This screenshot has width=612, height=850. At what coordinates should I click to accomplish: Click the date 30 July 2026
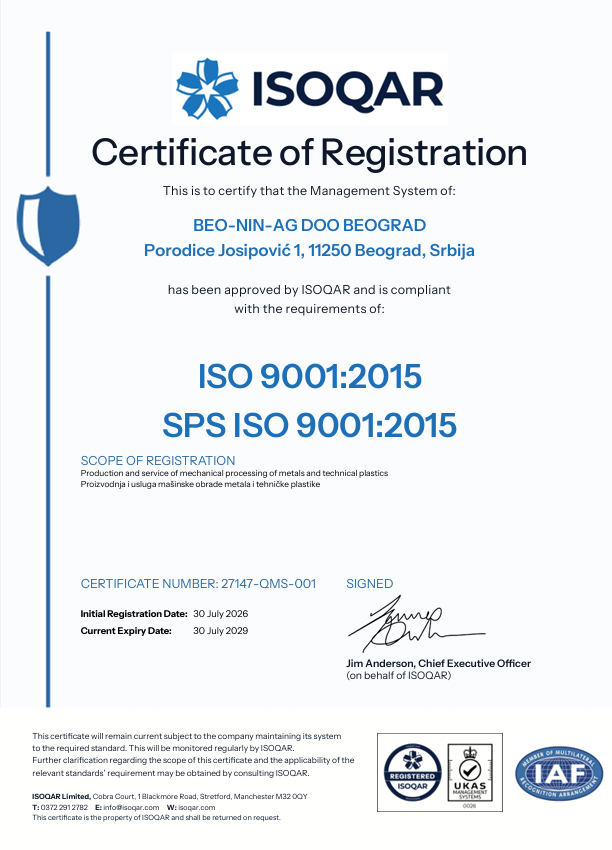[221, 614]
